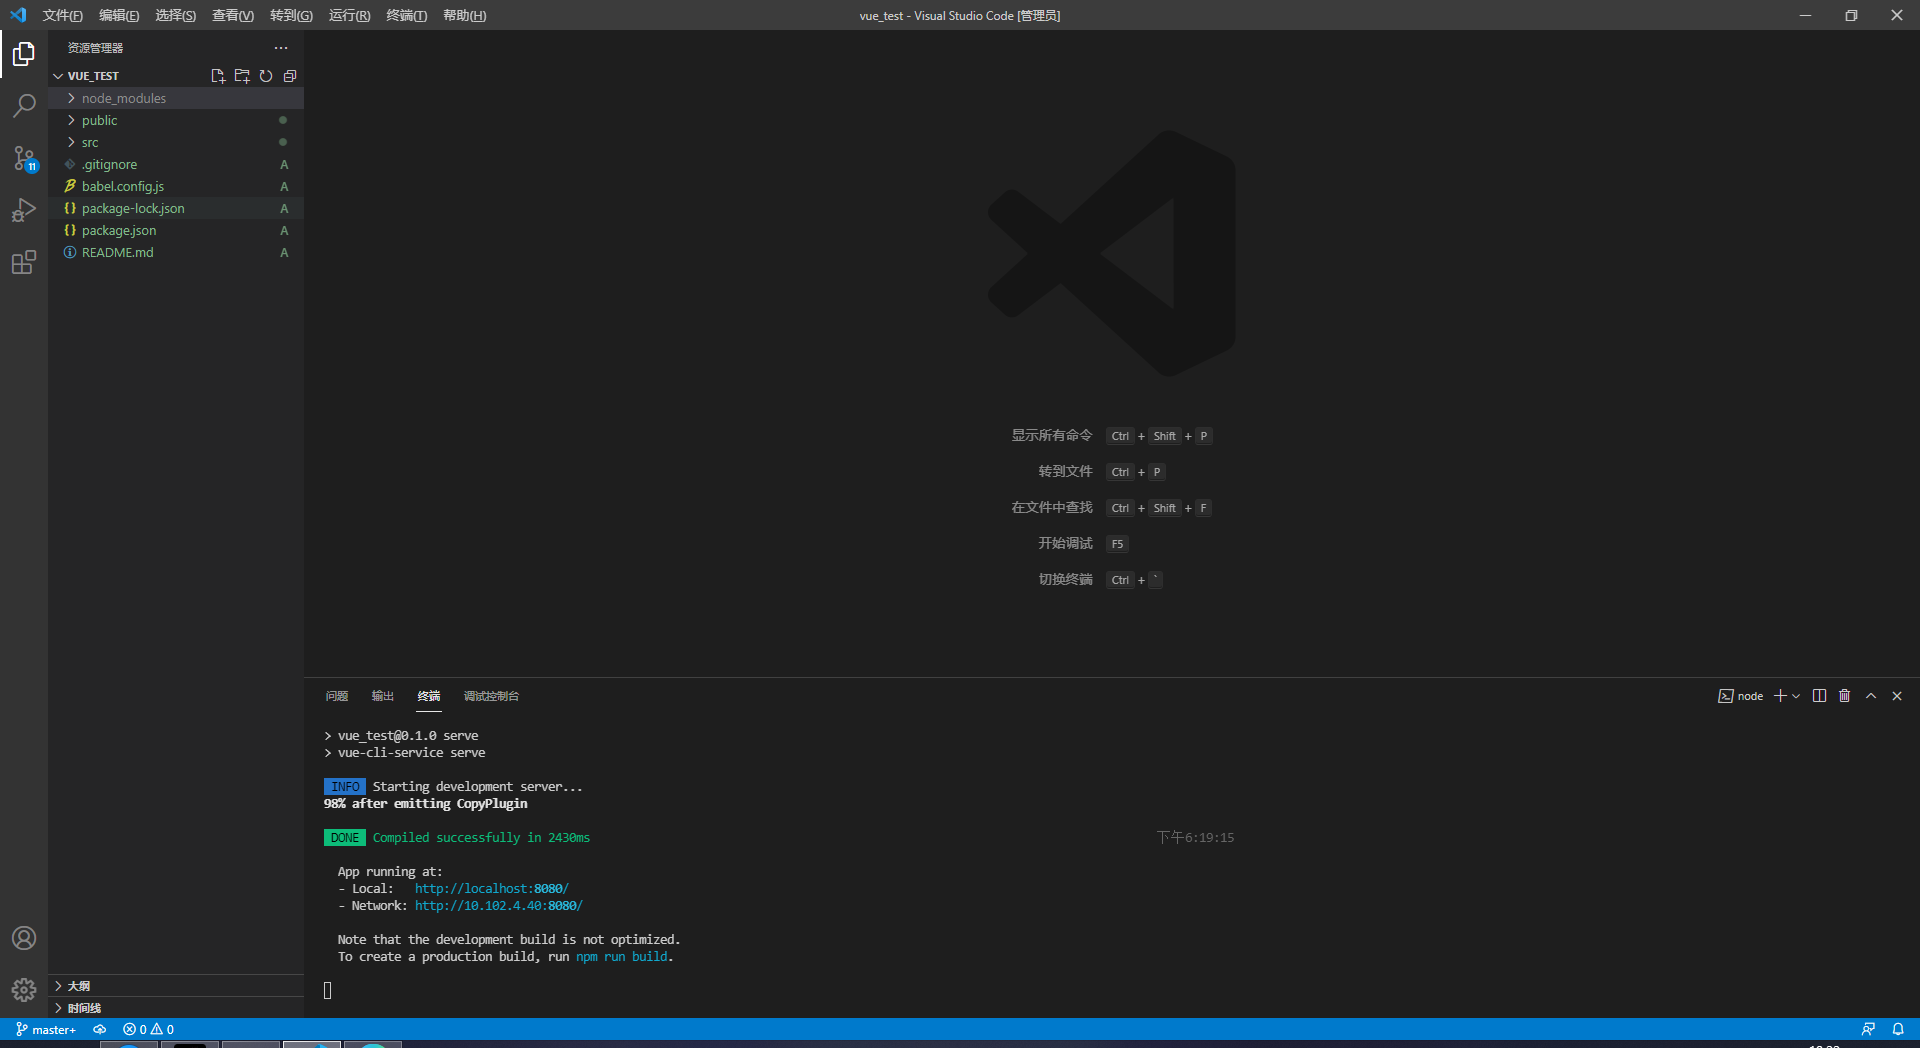The height and width of the screenshot is (1048, 1920).
Task: Maximize the terminal panel size
Action: (1871, 696)
